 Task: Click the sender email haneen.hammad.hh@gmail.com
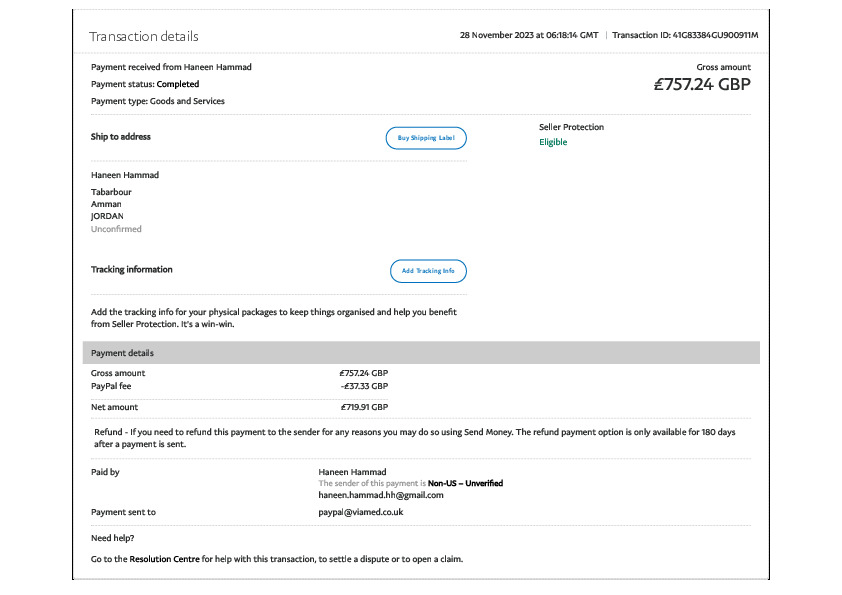(x=381, y=495)
